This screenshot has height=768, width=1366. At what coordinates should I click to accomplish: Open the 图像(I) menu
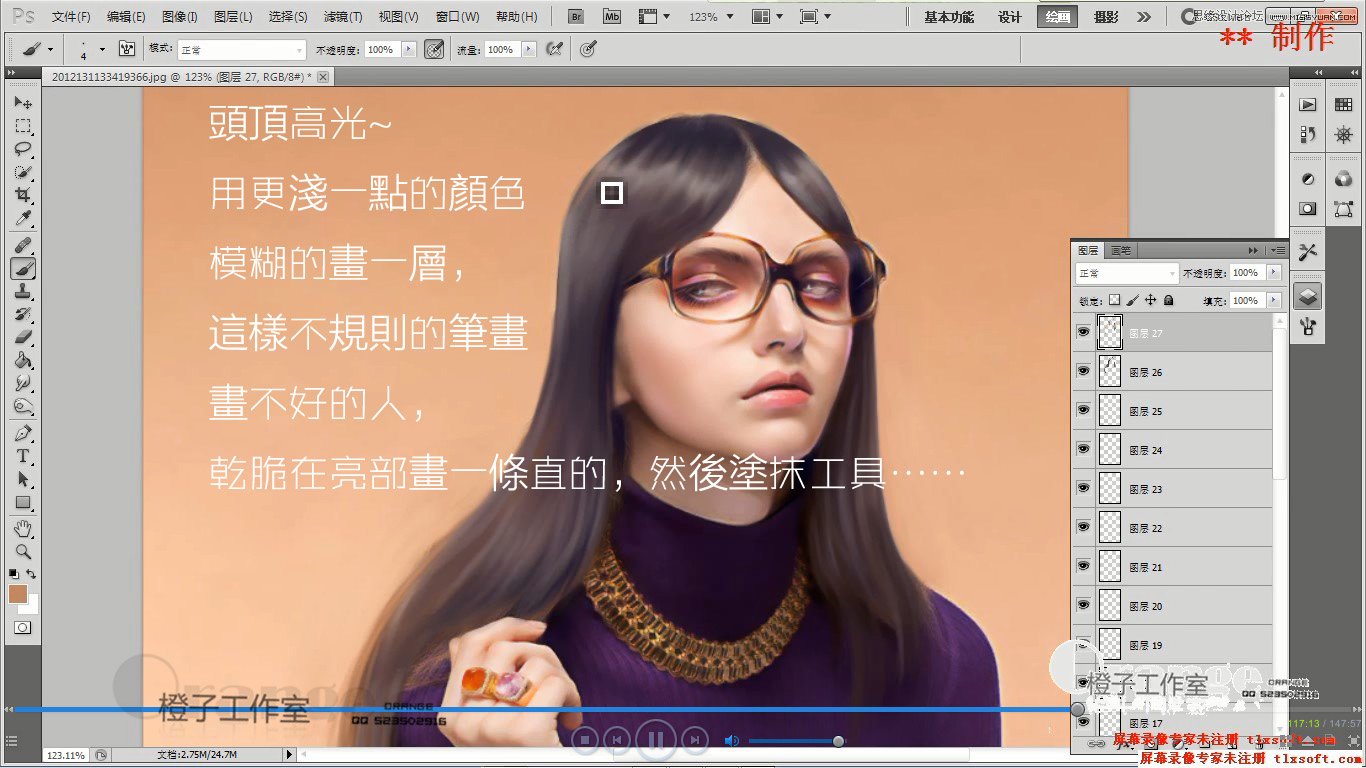click(x=179, y=17)
